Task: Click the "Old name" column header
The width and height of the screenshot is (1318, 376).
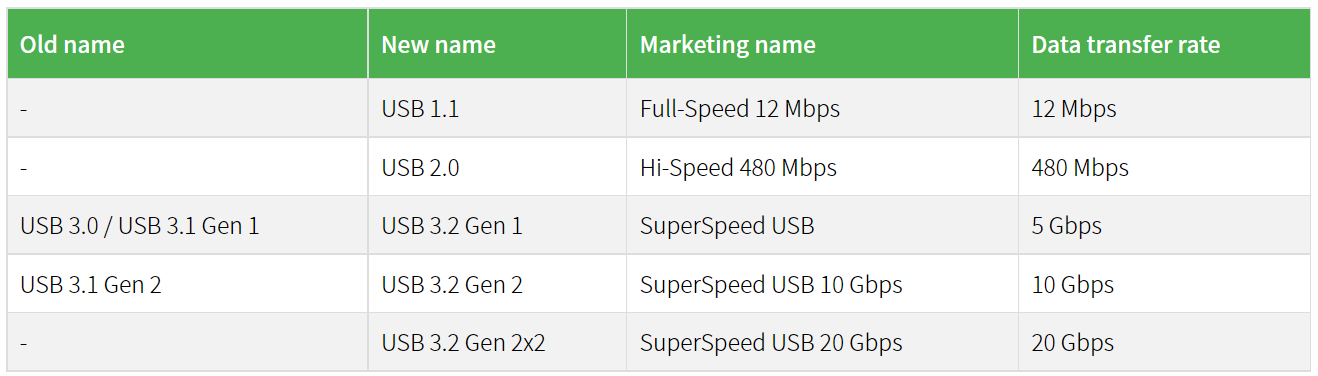Action: [x=187, y=44]
